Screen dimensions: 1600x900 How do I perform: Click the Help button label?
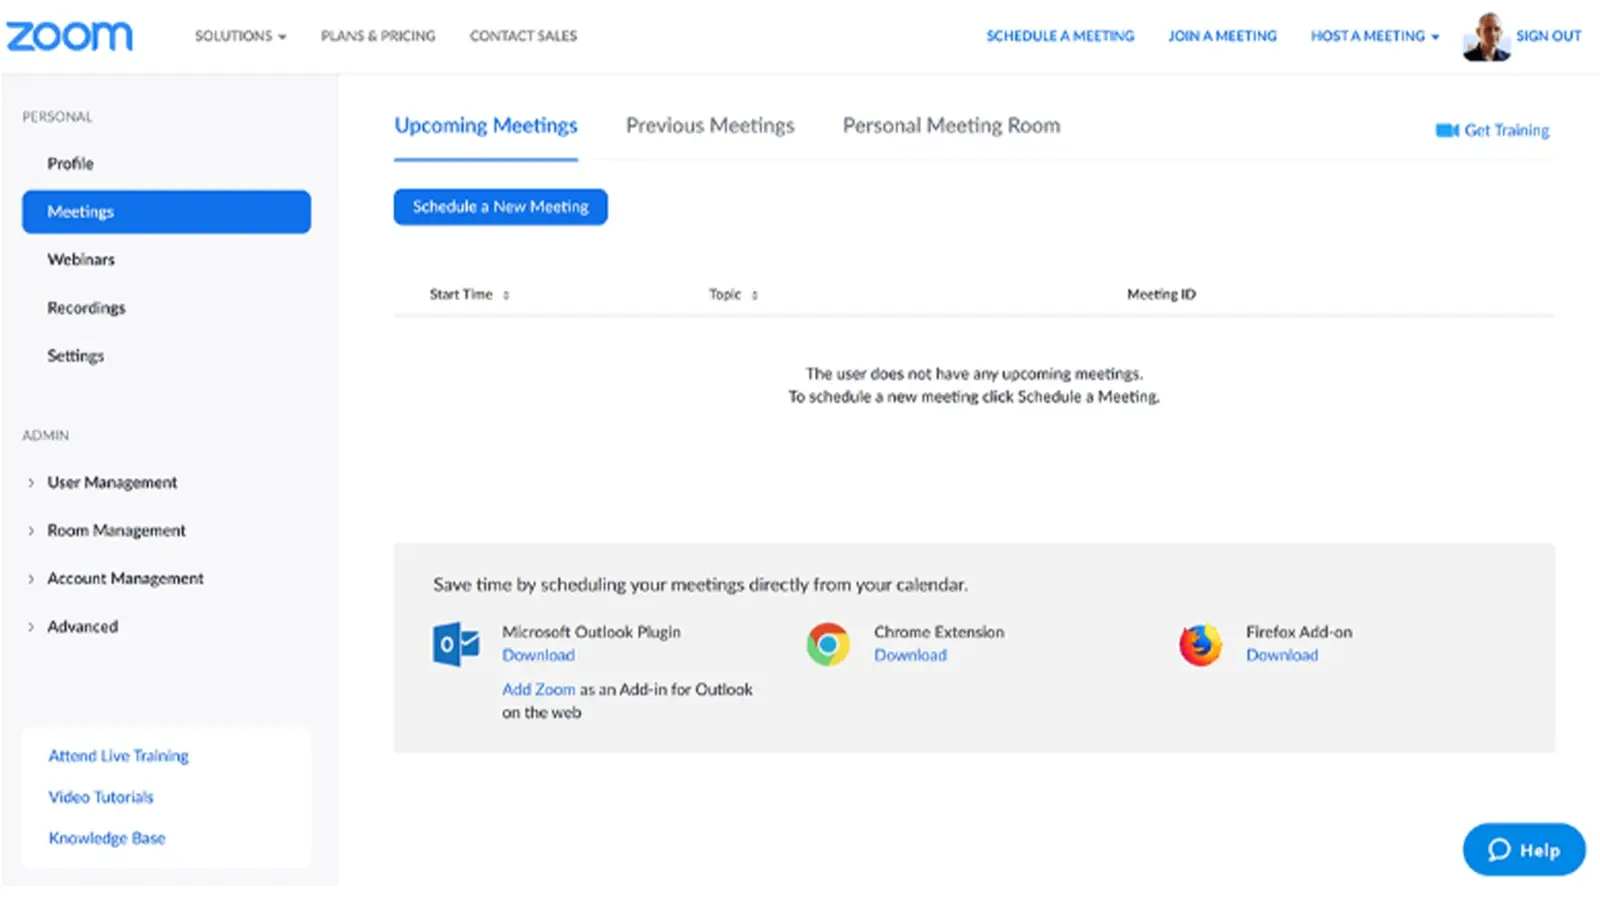pyautogui.click(x=1540, y=850)
